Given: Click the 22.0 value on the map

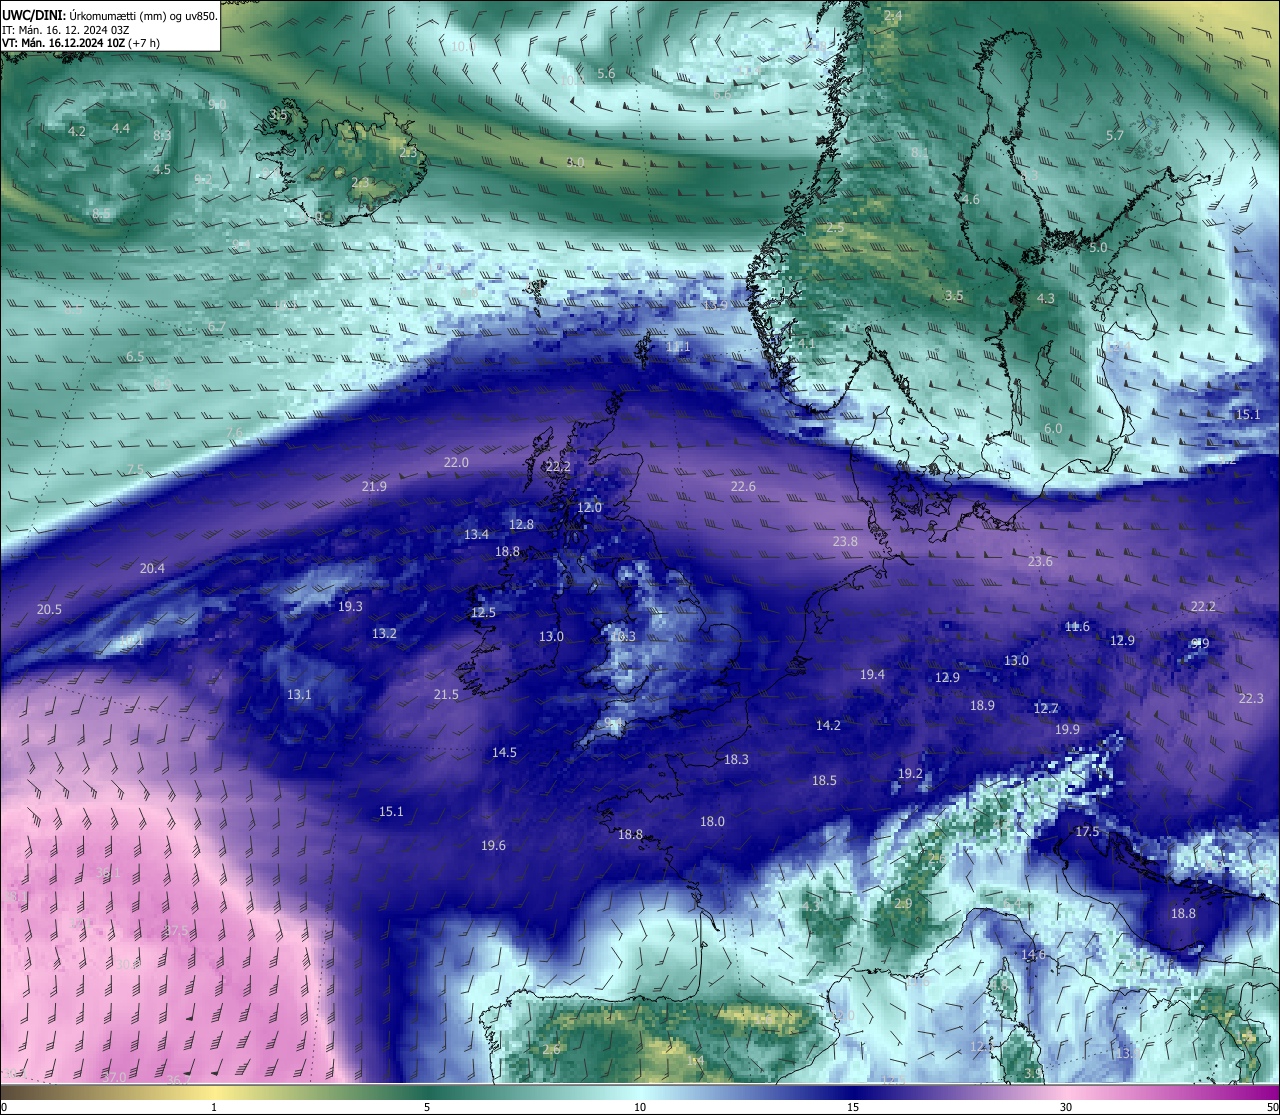Looking at the screenshot, I should [456, 462].
